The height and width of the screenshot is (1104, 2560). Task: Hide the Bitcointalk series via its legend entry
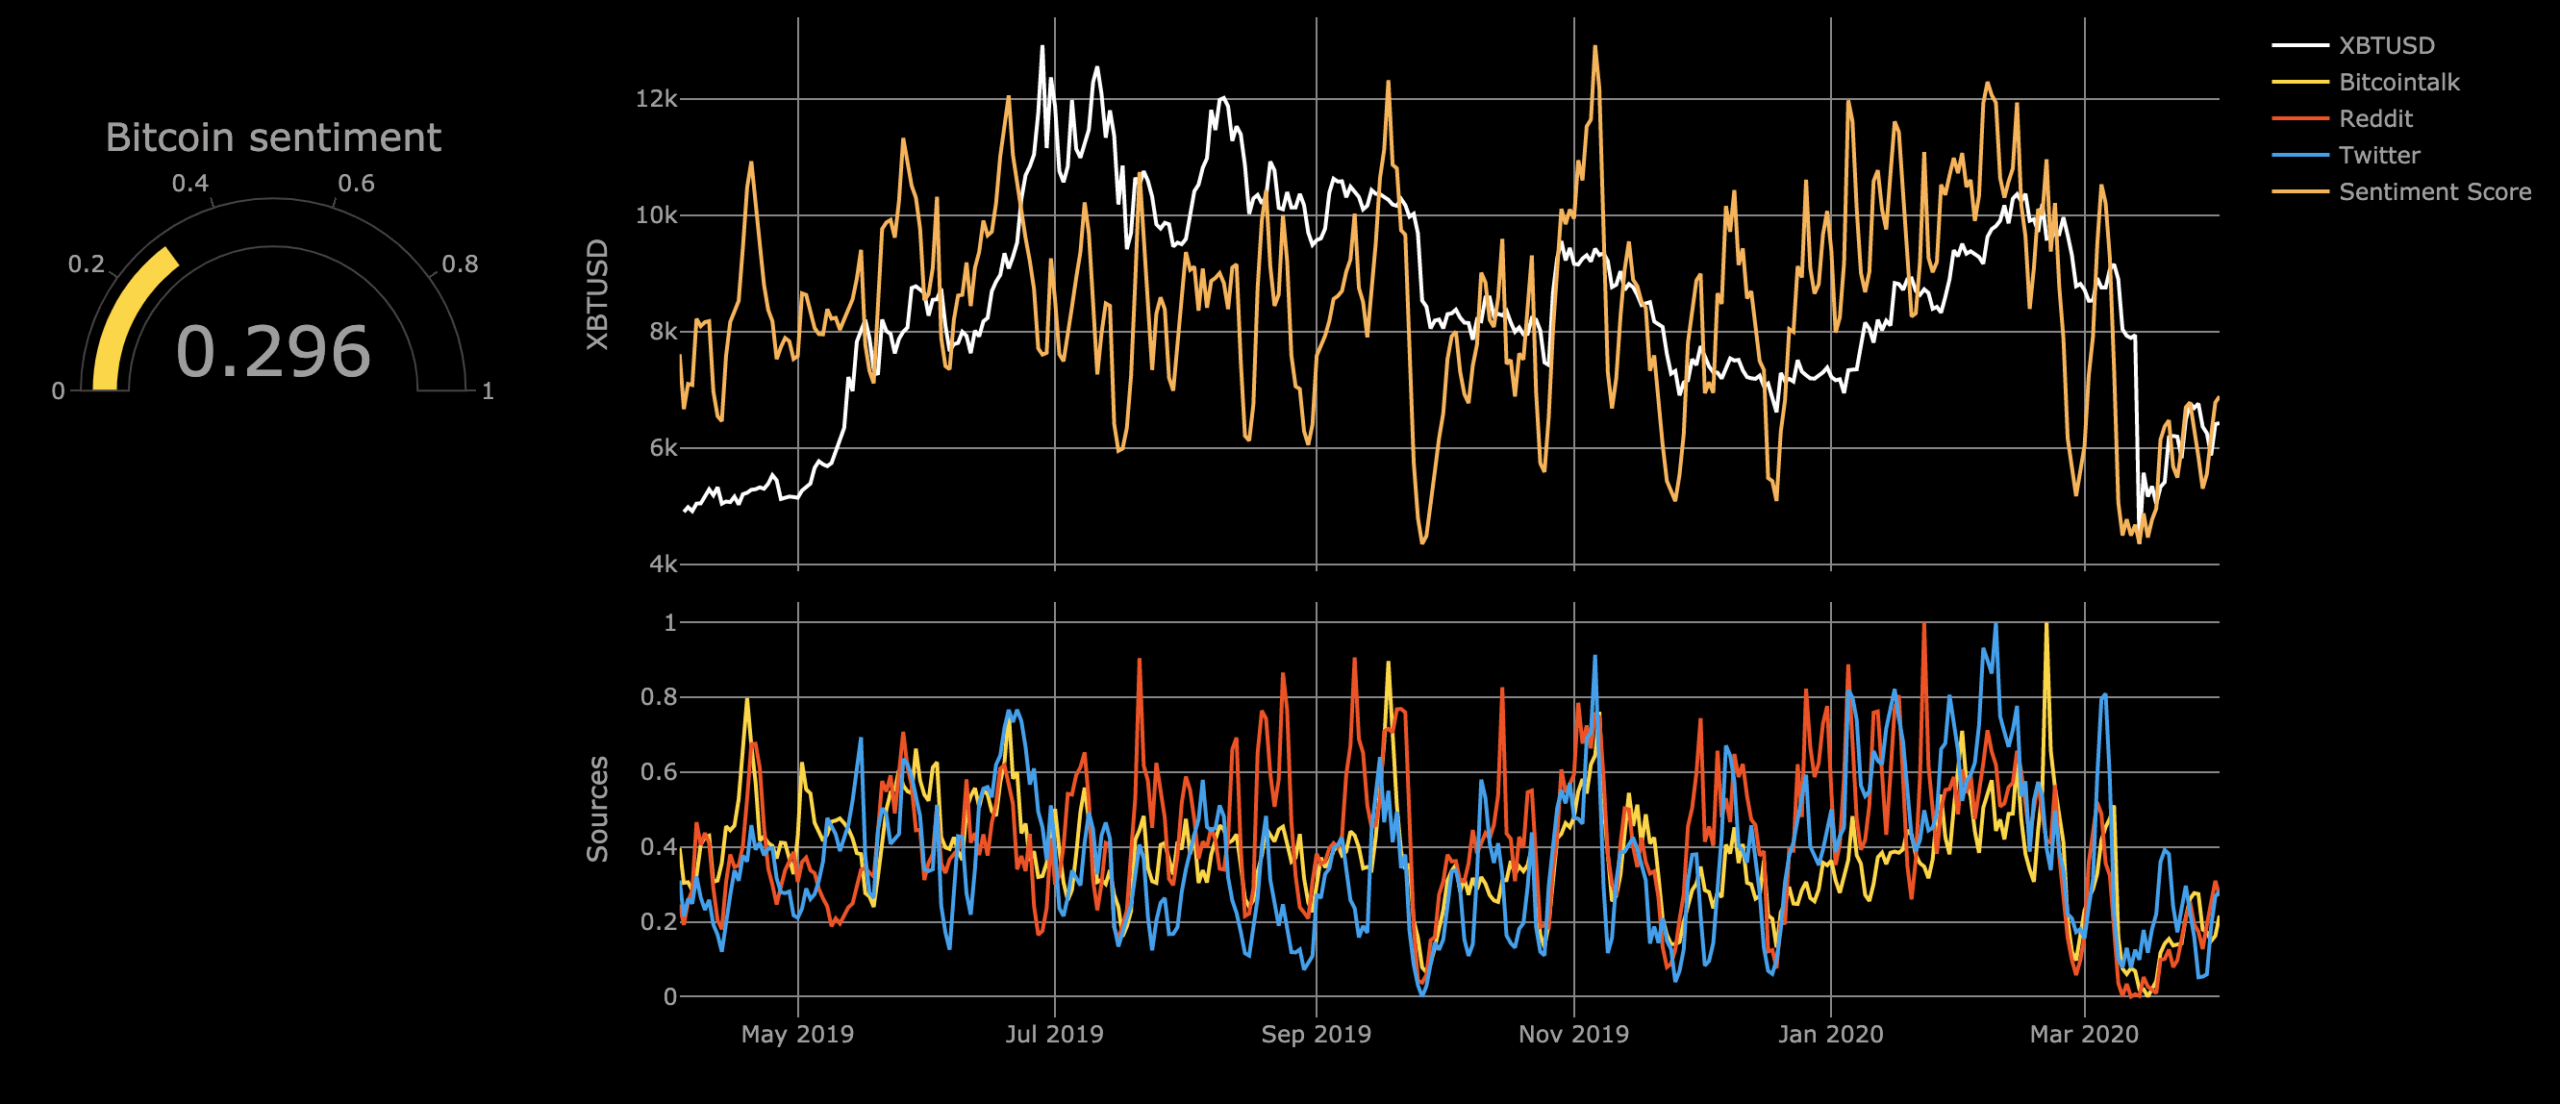tap(2400, 82)
